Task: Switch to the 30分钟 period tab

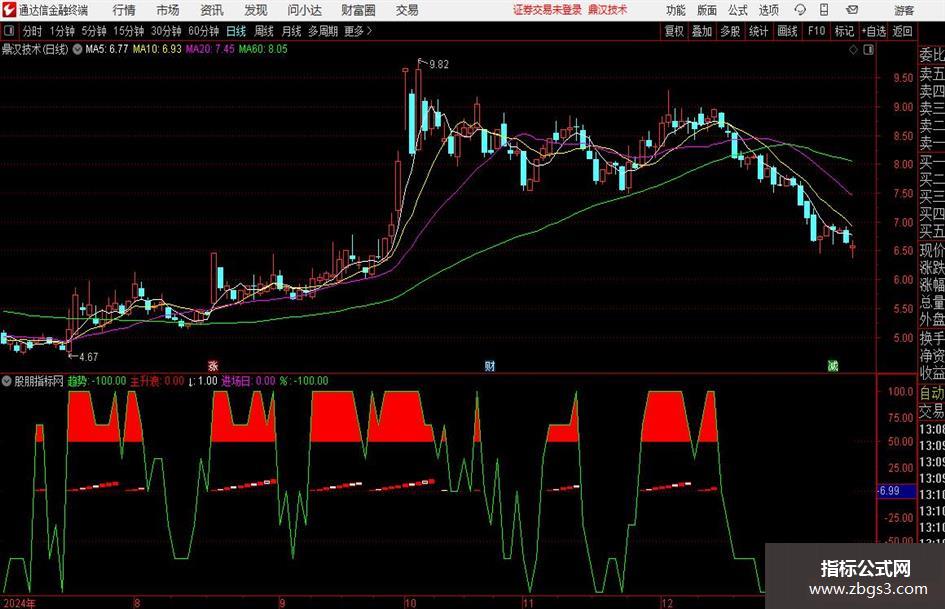Action: (166, 31)
